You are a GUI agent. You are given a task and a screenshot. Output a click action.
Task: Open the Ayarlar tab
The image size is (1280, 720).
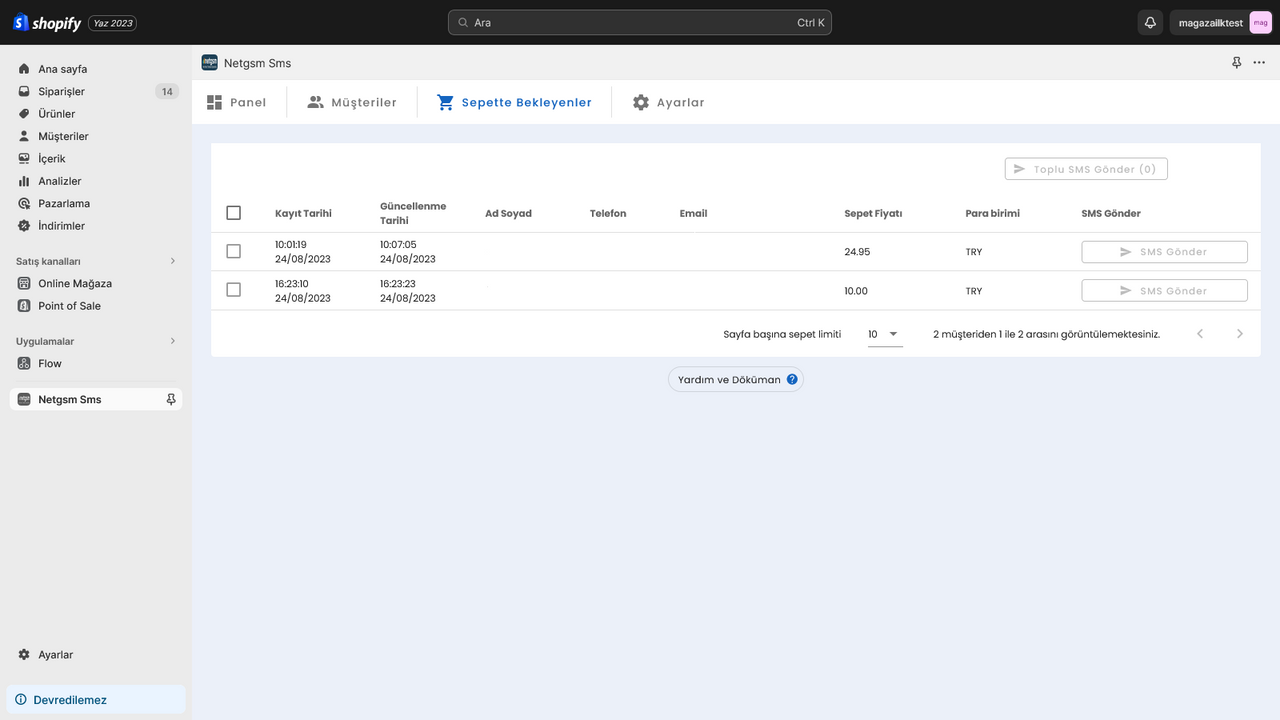pos(668,102)
